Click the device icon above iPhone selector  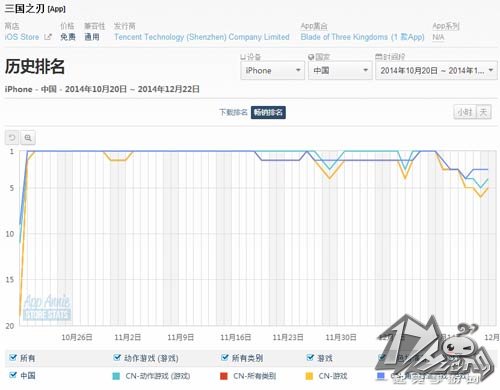click(243, 57)
